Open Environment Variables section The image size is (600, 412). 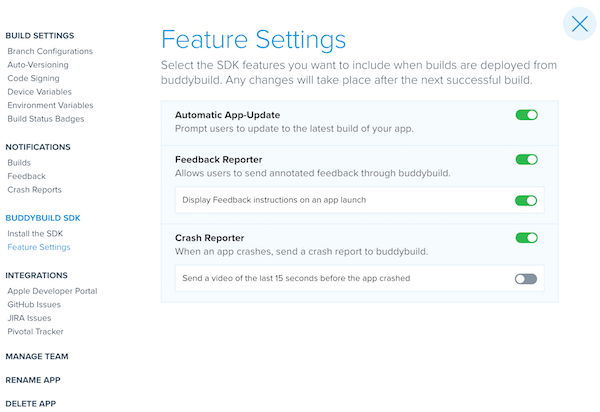(x=50, y=105)
